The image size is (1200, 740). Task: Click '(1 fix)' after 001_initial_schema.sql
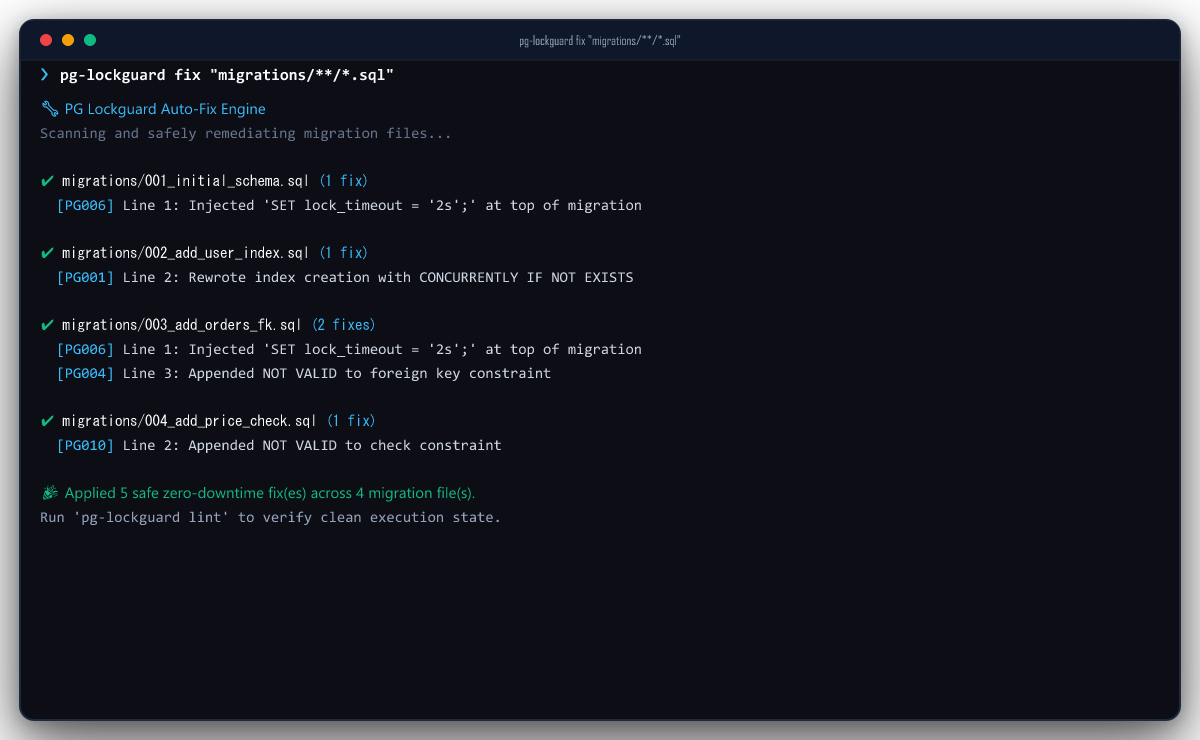pos(344,181)
